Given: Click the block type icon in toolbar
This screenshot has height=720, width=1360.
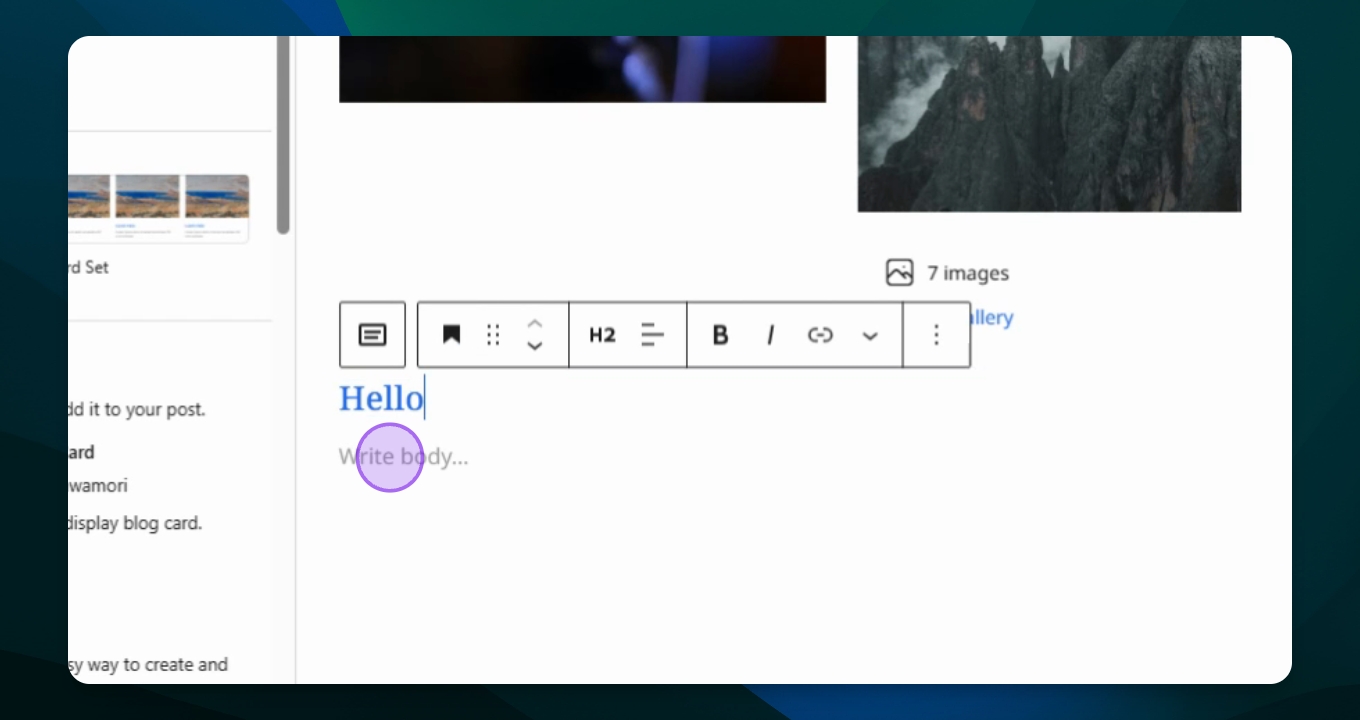Looking at the screenshot, I should [372, 335].
